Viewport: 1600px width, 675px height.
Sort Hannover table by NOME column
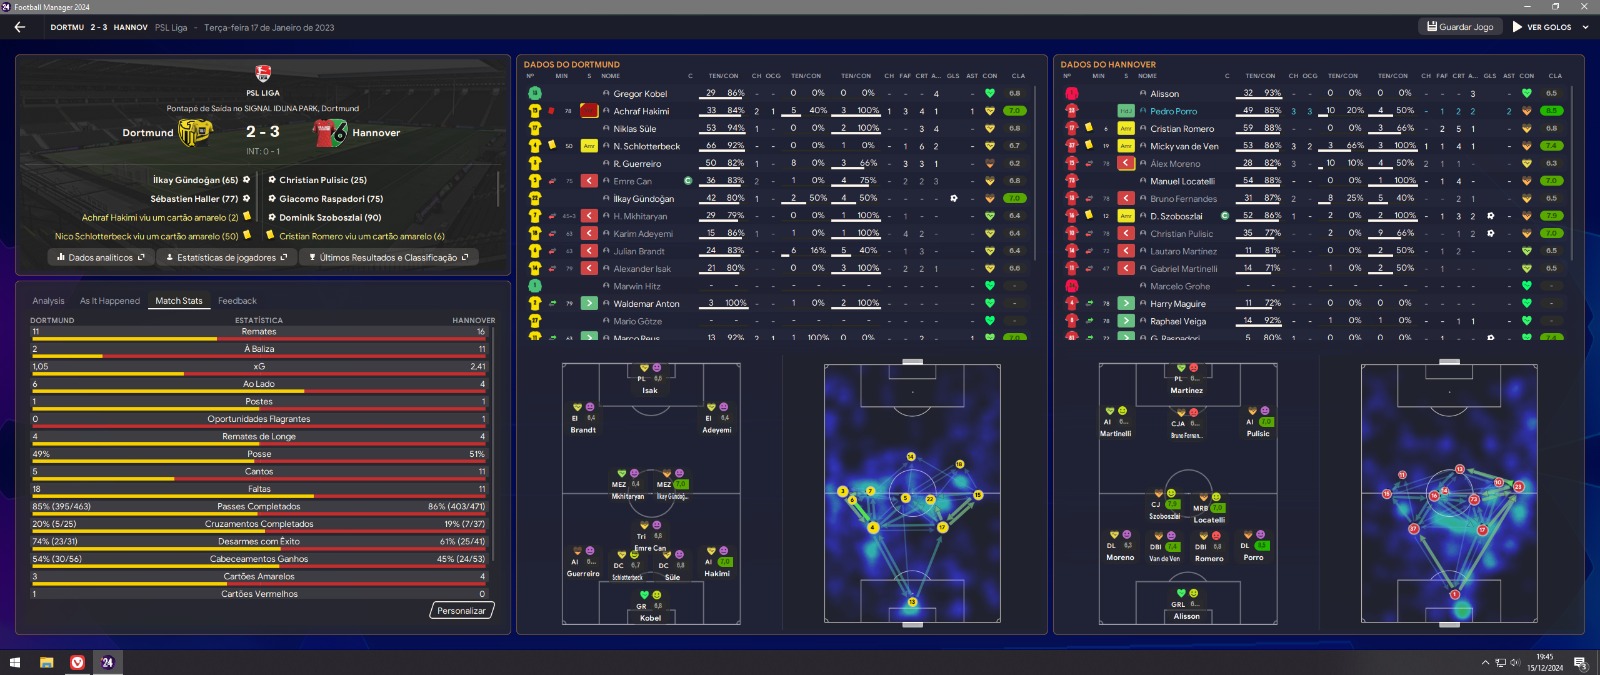1148,76
